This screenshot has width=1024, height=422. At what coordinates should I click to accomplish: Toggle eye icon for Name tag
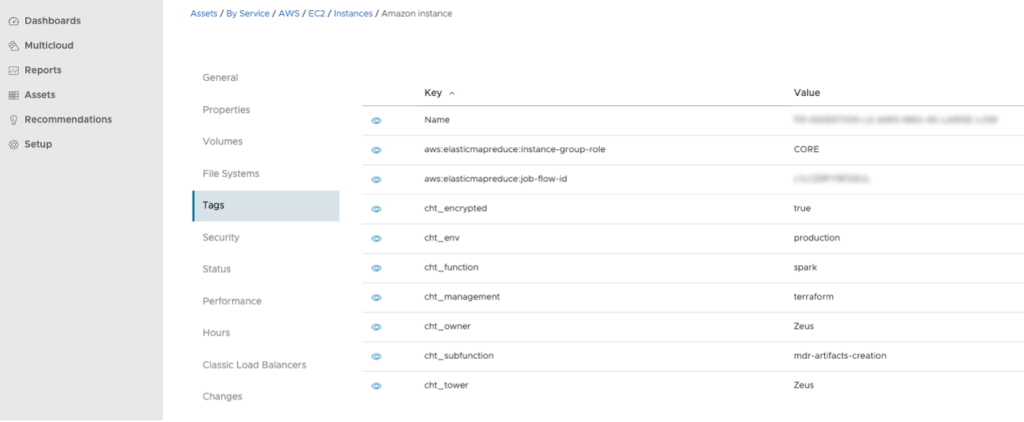pos(377,120)
